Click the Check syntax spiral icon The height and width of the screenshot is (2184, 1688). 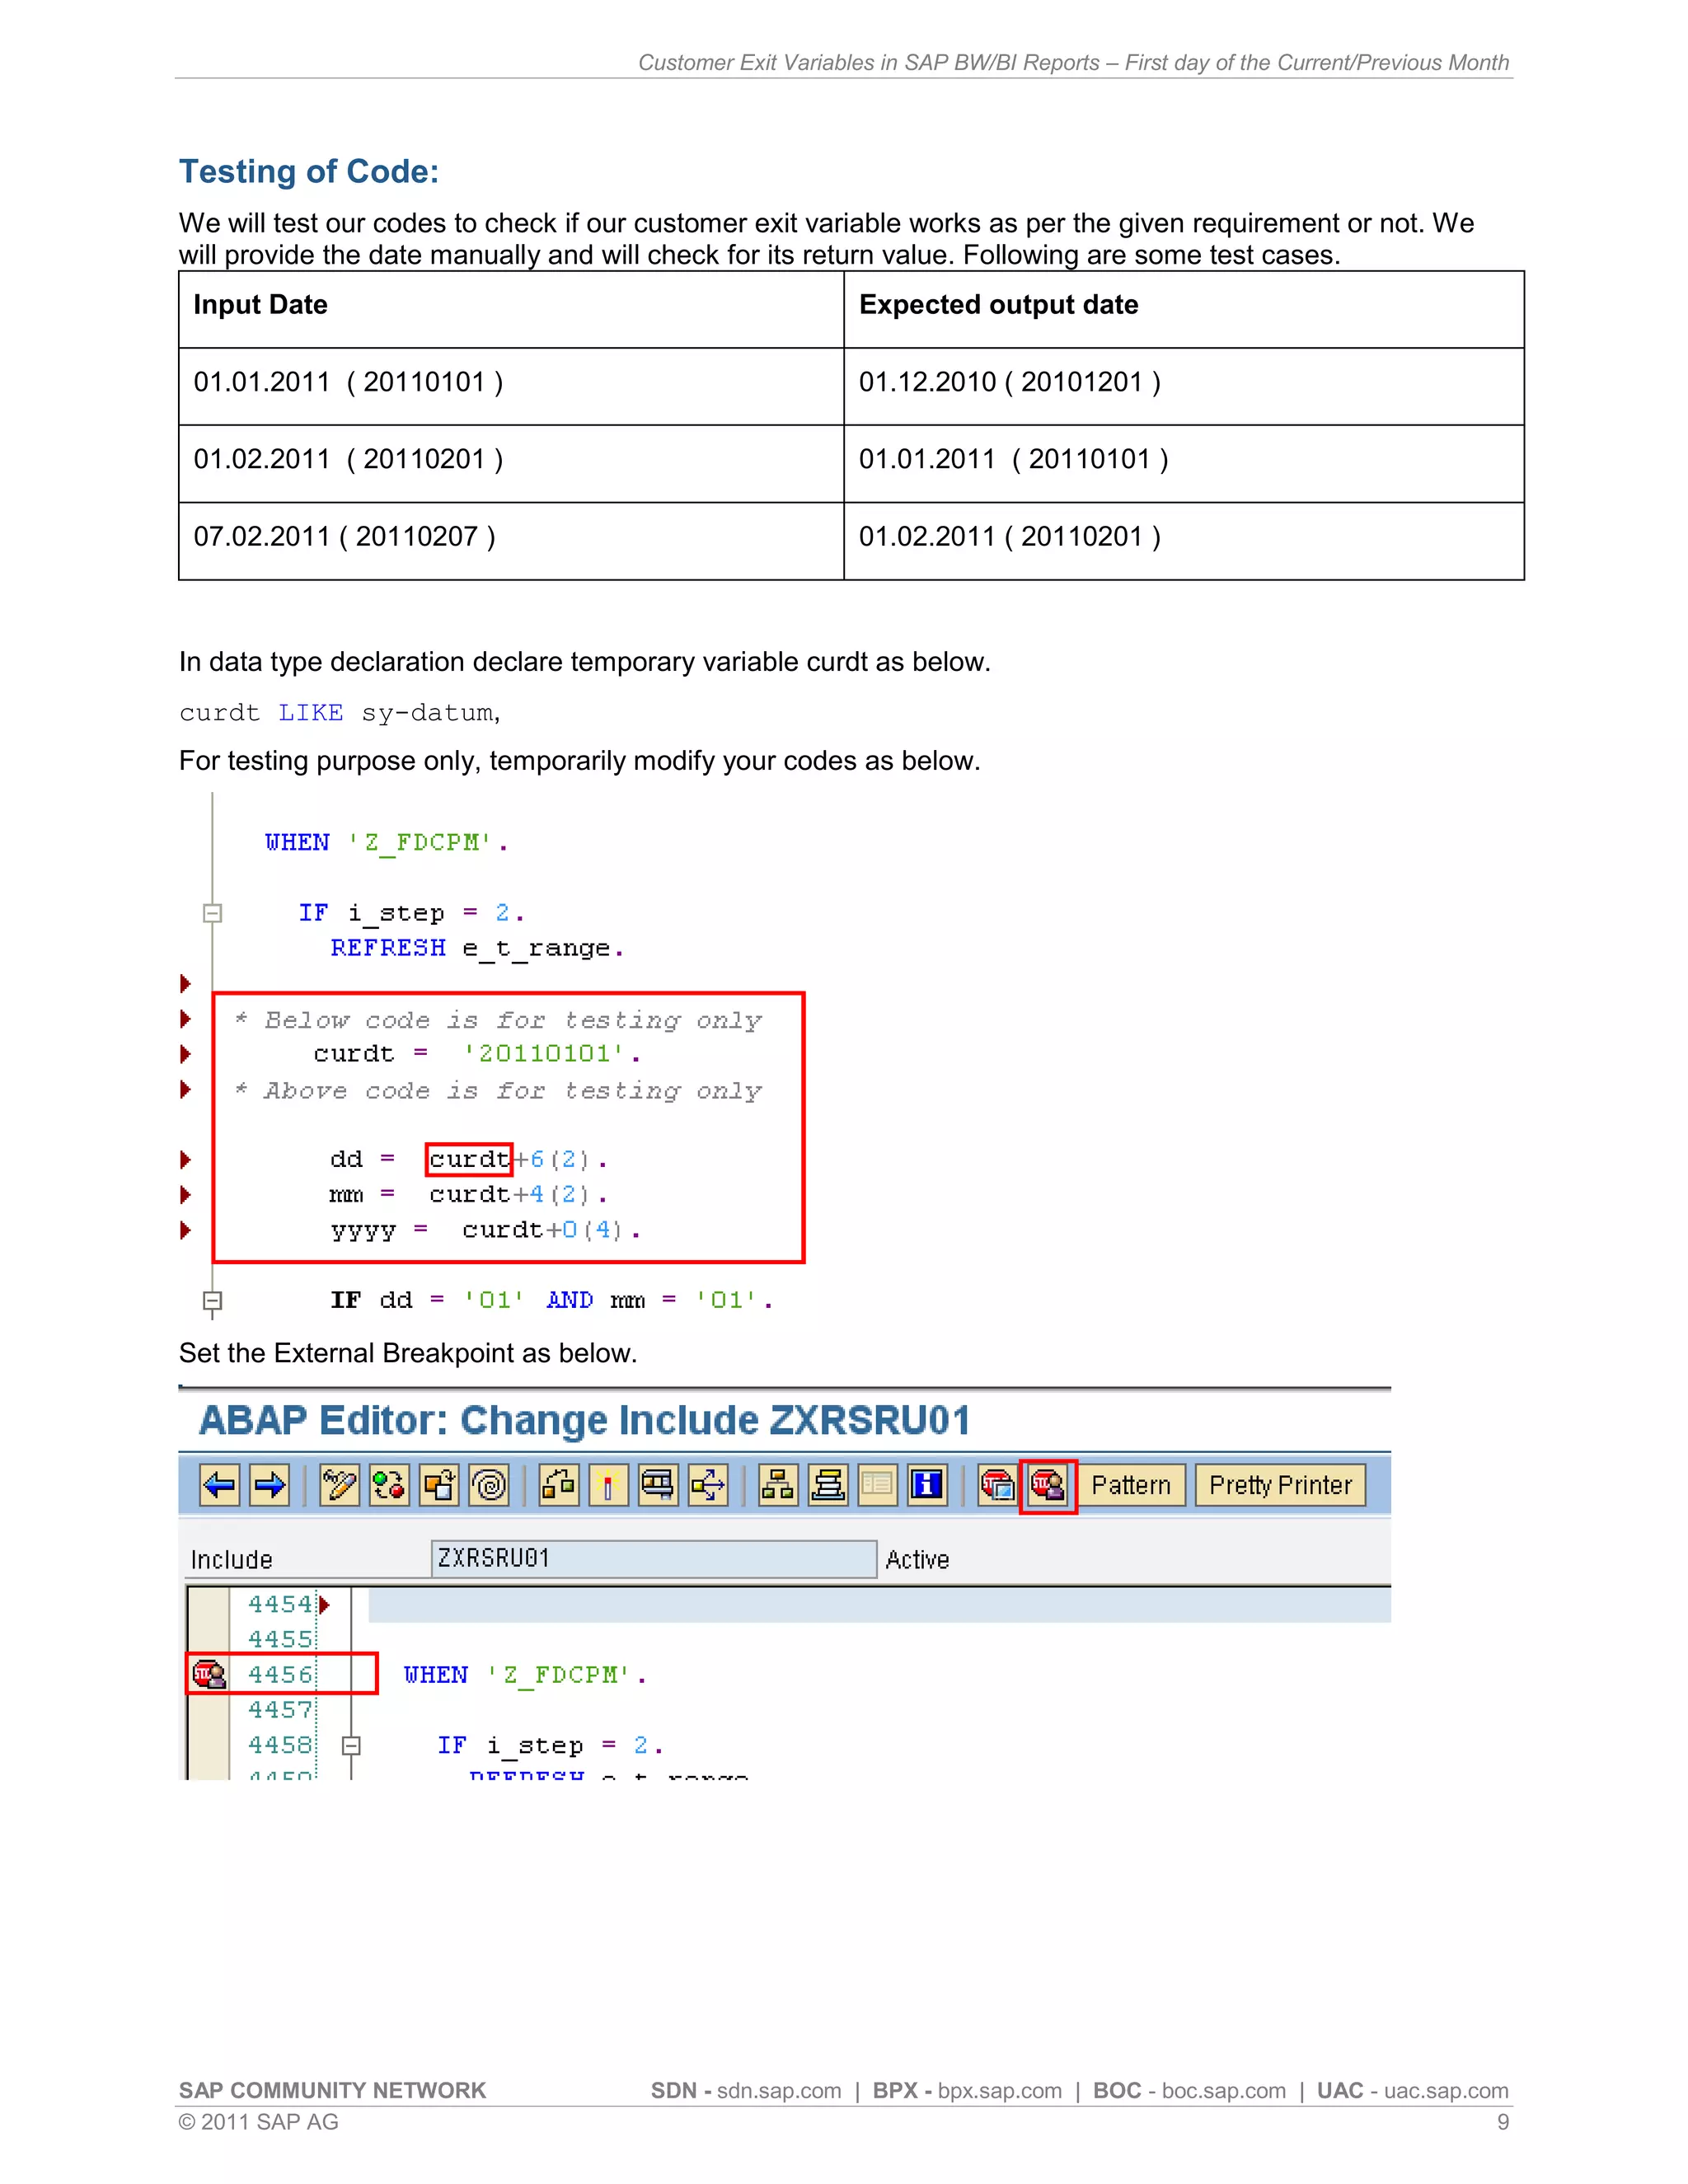(489, 1485)
